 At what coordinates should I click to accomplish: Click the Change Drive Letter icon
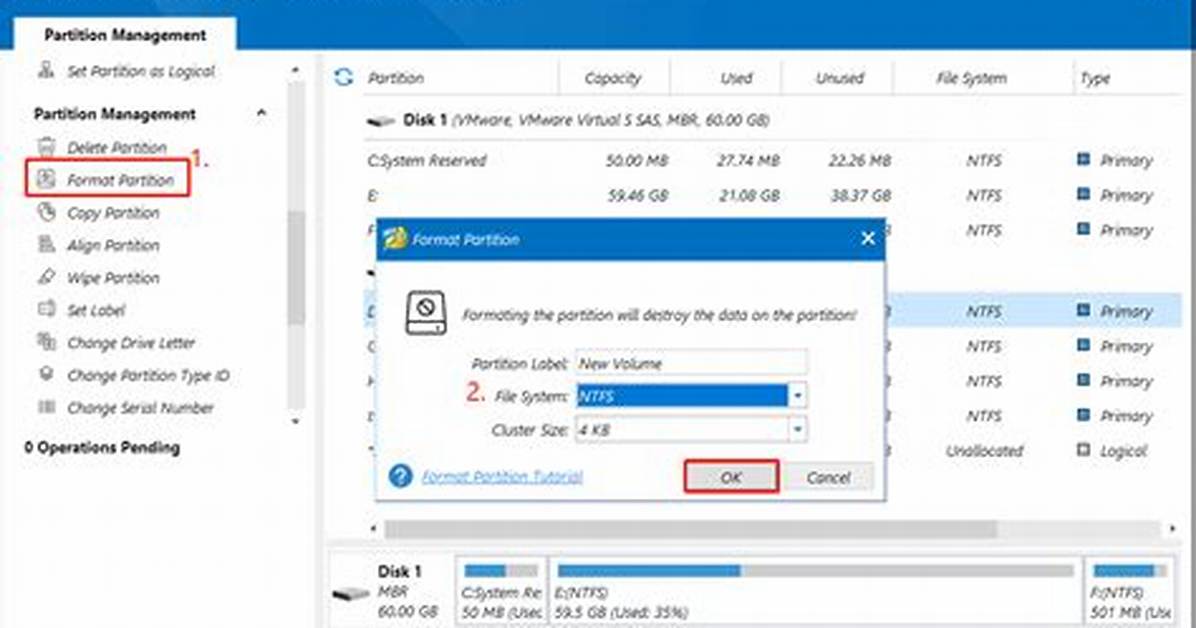click(x=47, y=342)
